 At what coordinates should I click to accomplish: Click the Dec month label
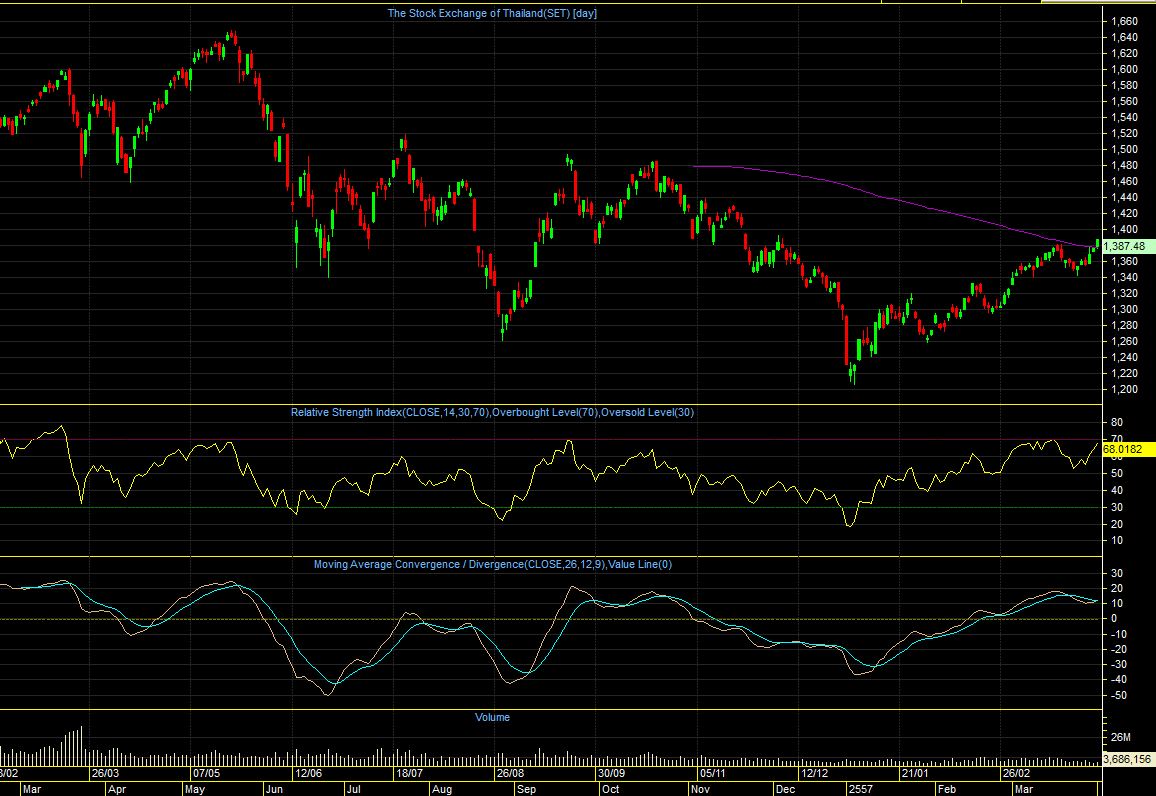click(785, 789)
